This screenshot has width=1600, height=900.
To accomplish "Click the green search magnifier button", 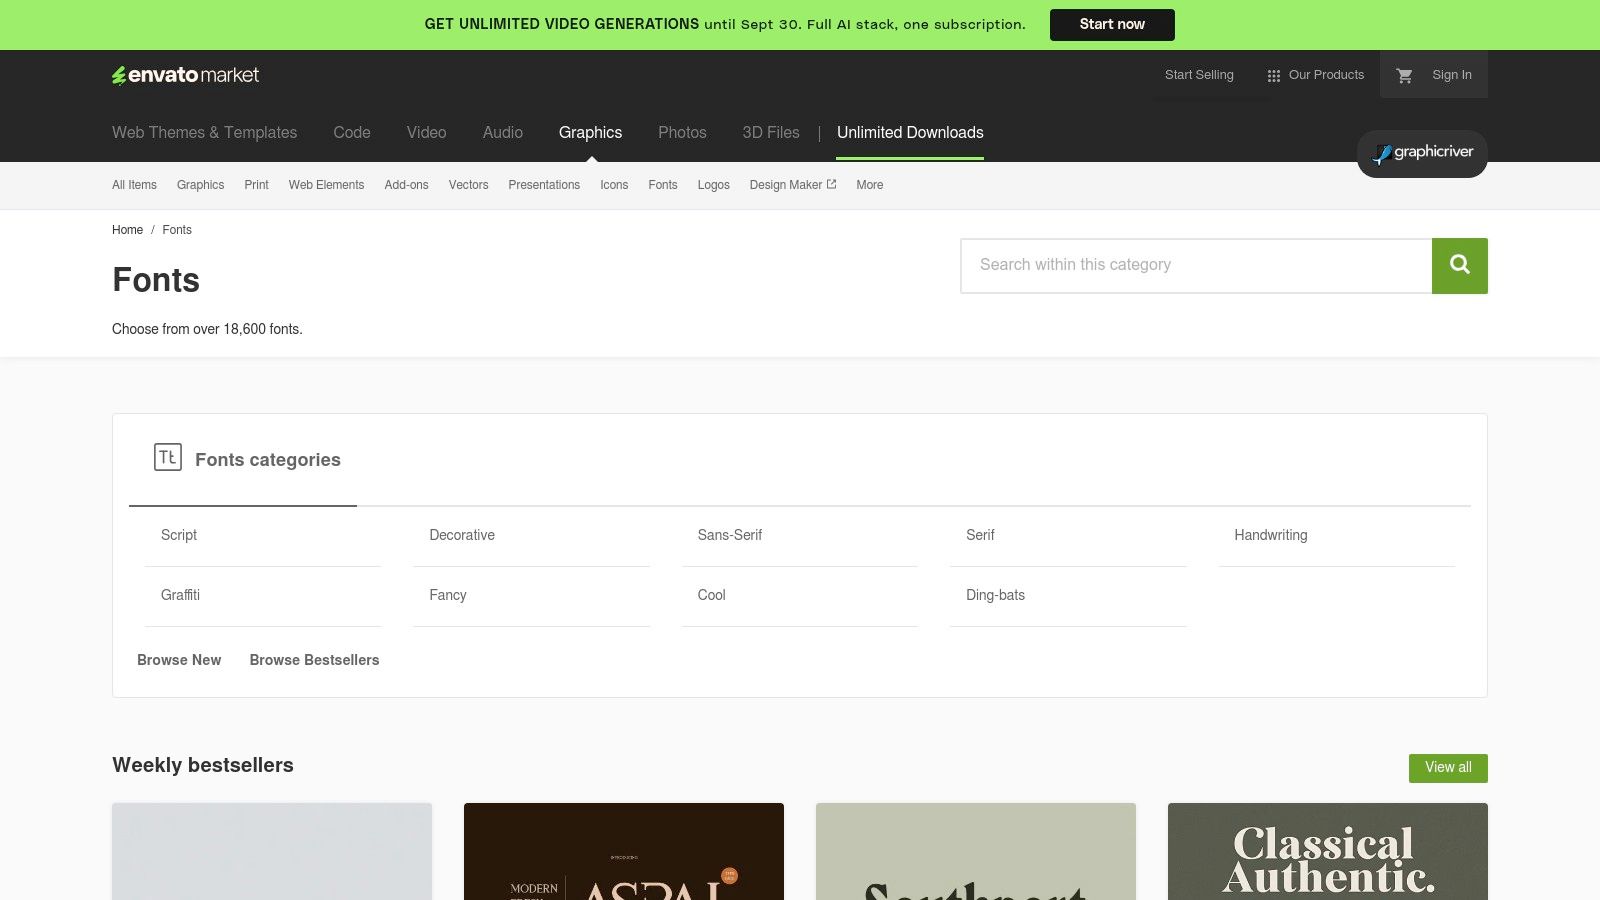I will pyautogui.click(x=1459, y=266).
